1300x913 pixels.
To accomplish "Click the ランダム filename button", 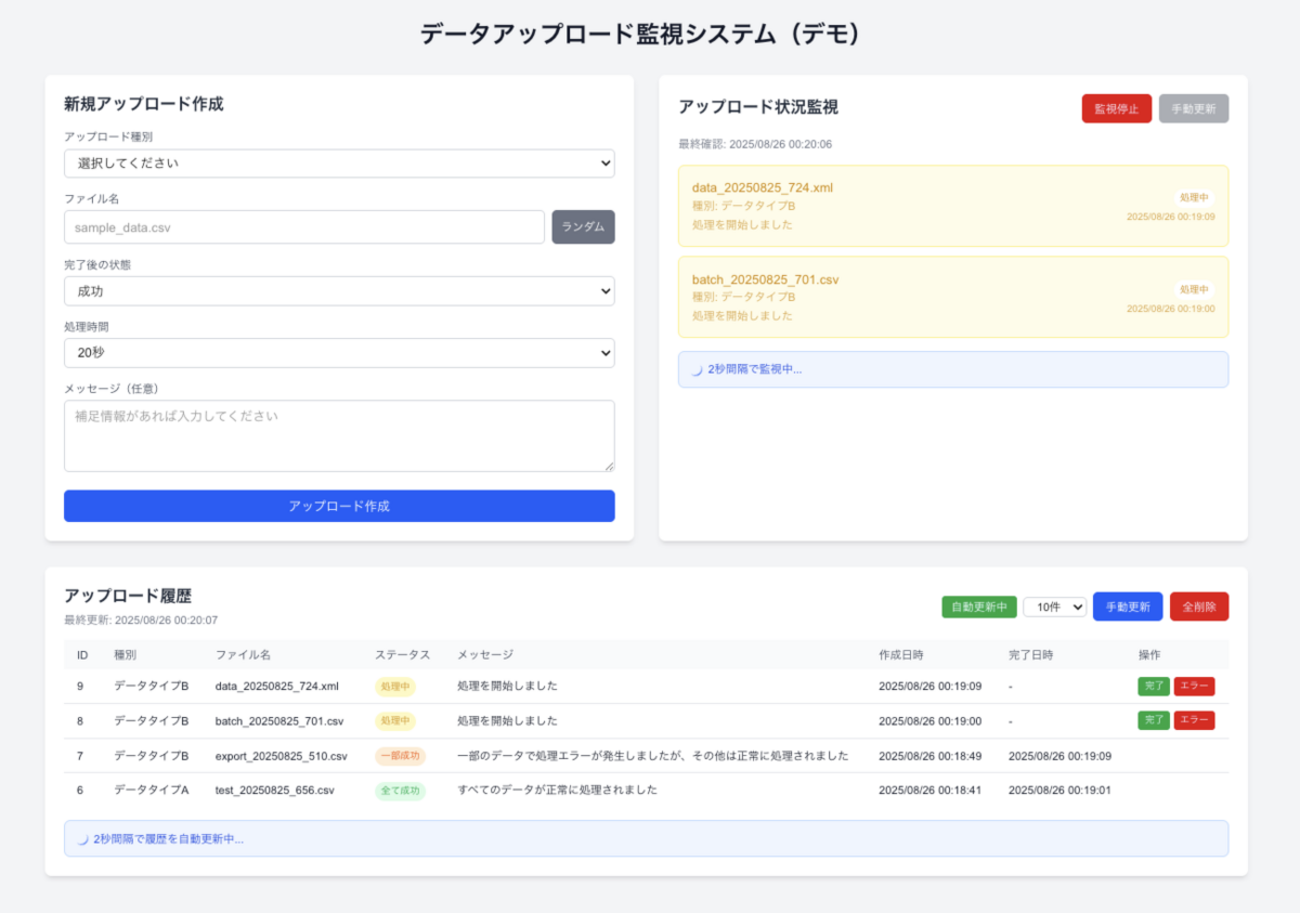I will pyautogui.click(x=583, y=227).
